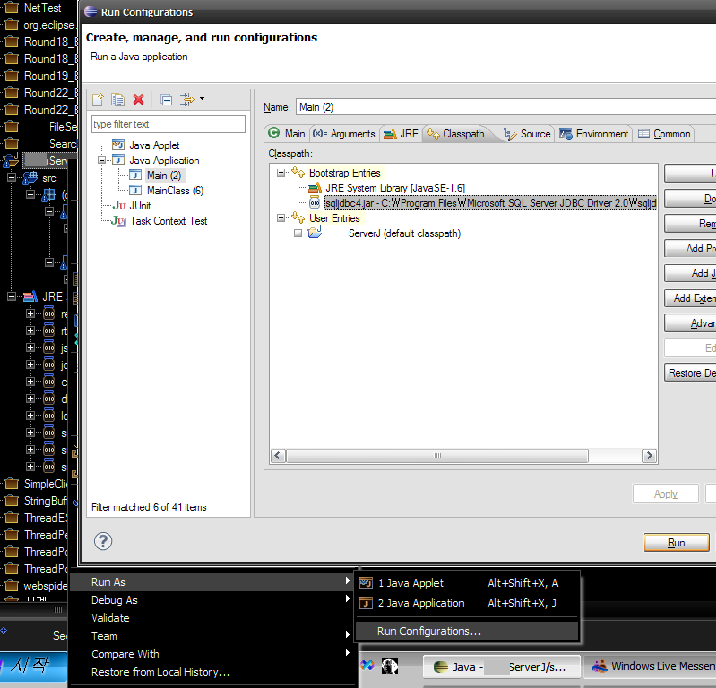Switch to the Common tab
Viewport: 716px width, 688px height.
pos(664,133)
